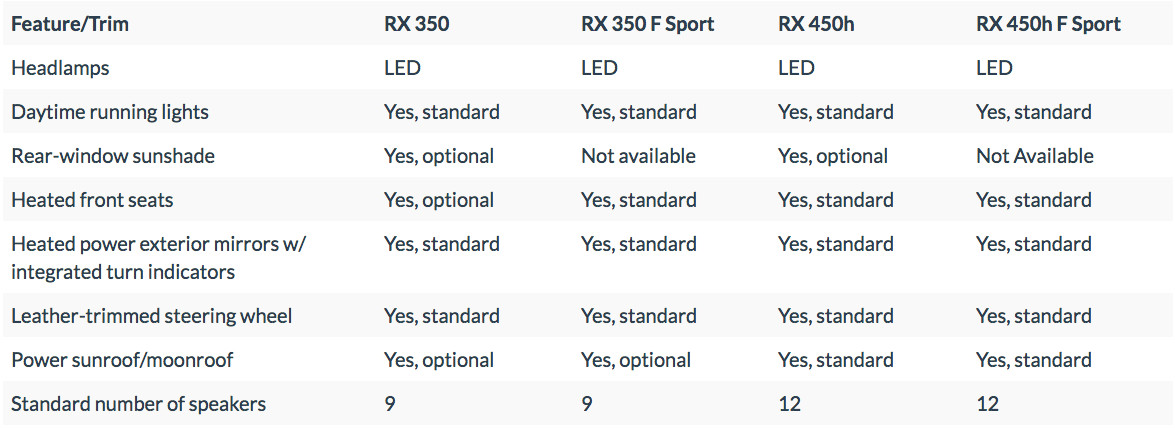Click the Headlamps row label

[x=60, y=68]
